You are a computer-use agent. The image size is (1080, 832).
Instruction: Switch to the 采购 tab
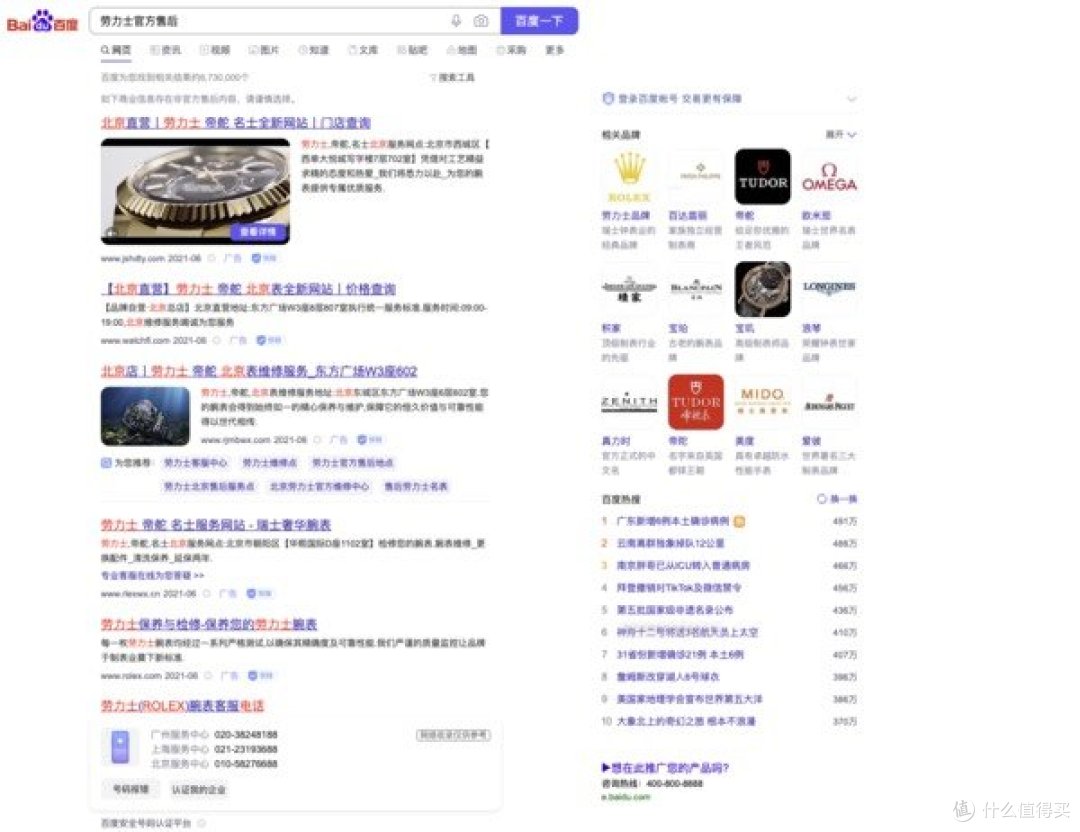pos(512,50)
